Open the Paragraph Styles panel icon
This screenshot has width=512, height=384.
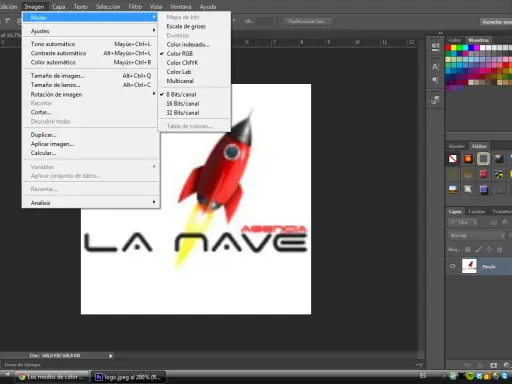pos(435,100)
